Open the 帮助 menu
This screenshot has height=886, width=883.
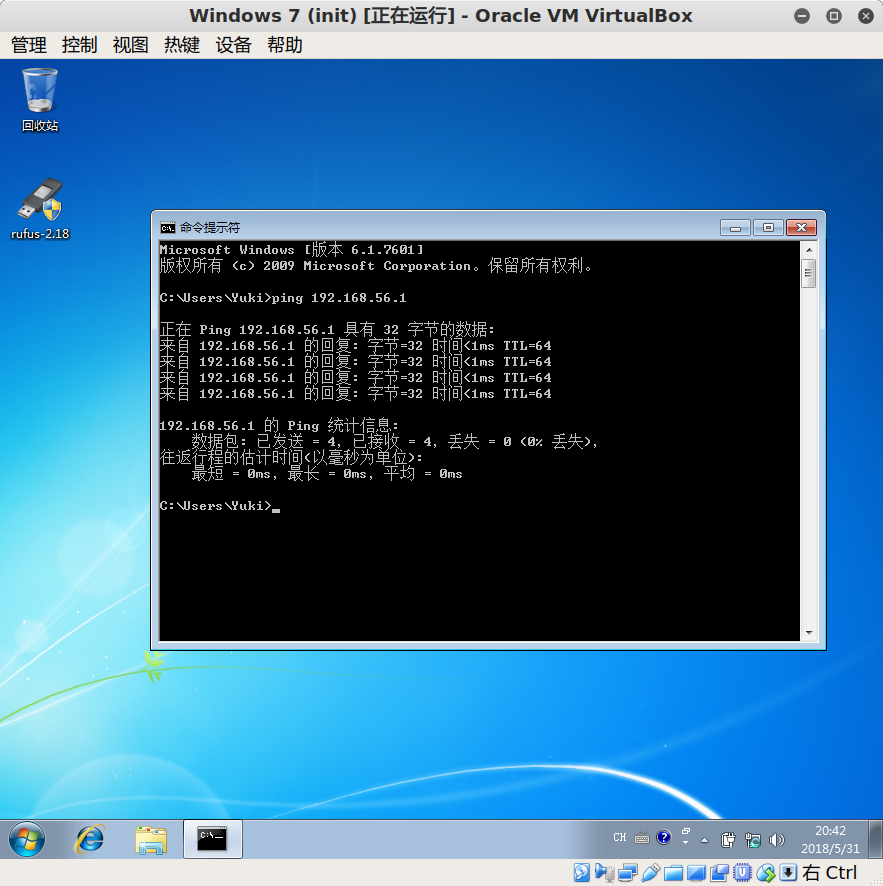[x=285, y=45]
